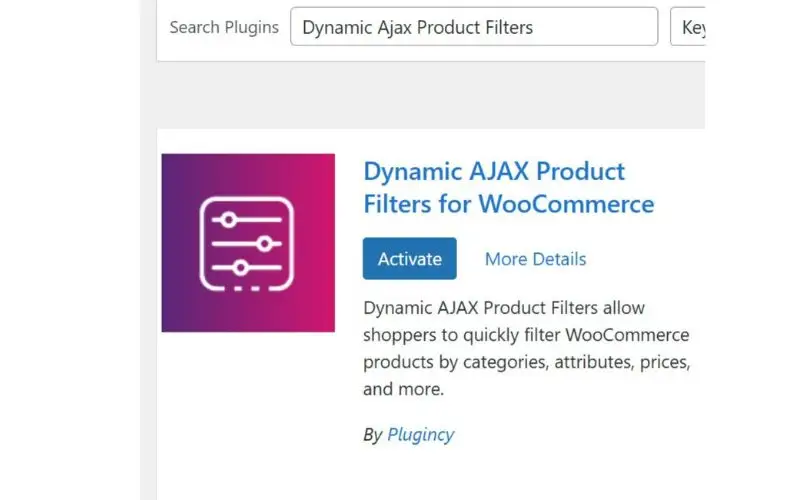Activate the Dynamic AJAX Product Filters plugin
Viewport: 800px width, 500px height.
(409, 259)
